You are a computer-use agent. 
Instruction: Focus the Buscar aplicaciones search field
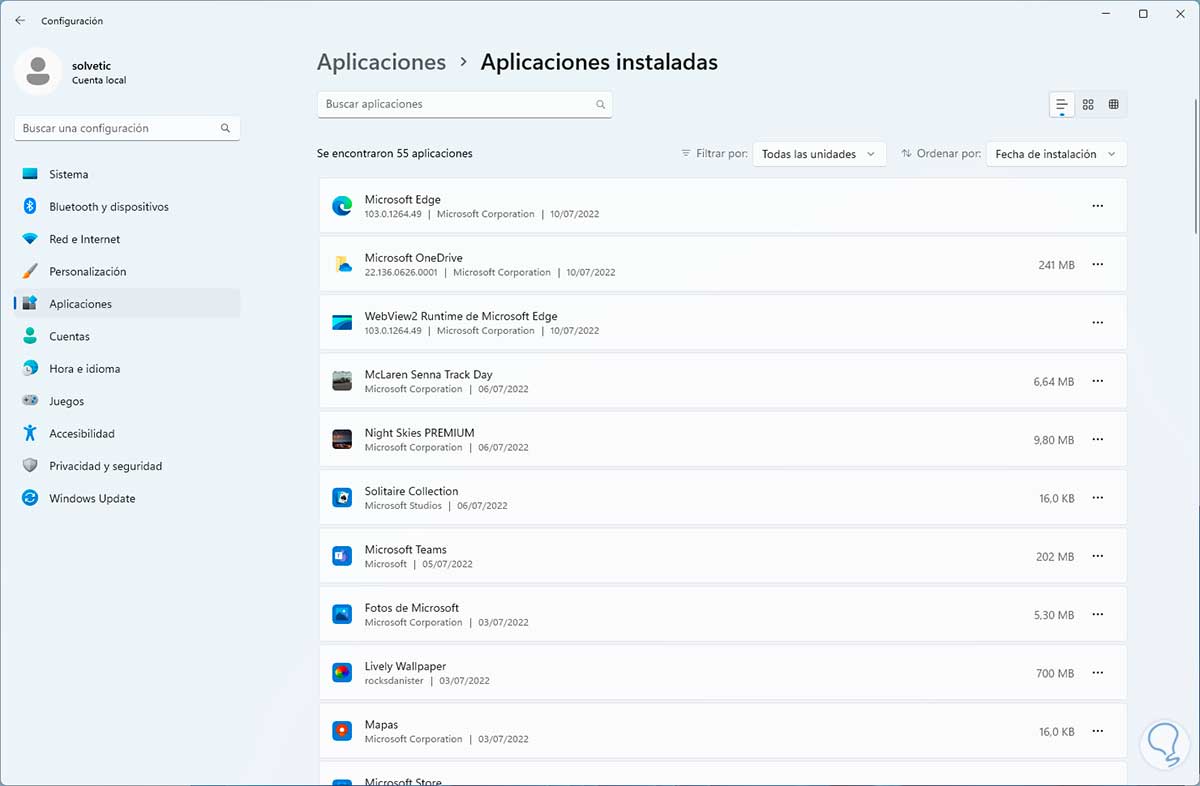point(464,104)
